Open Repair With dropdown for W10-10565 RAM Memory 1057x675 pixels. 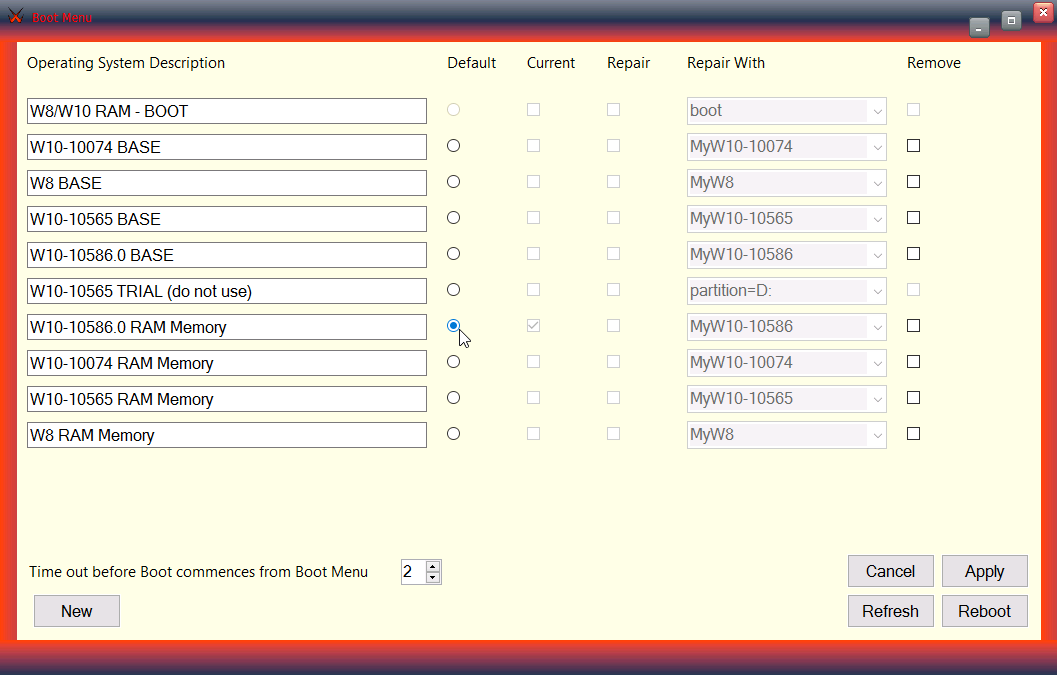coord(787,399)
